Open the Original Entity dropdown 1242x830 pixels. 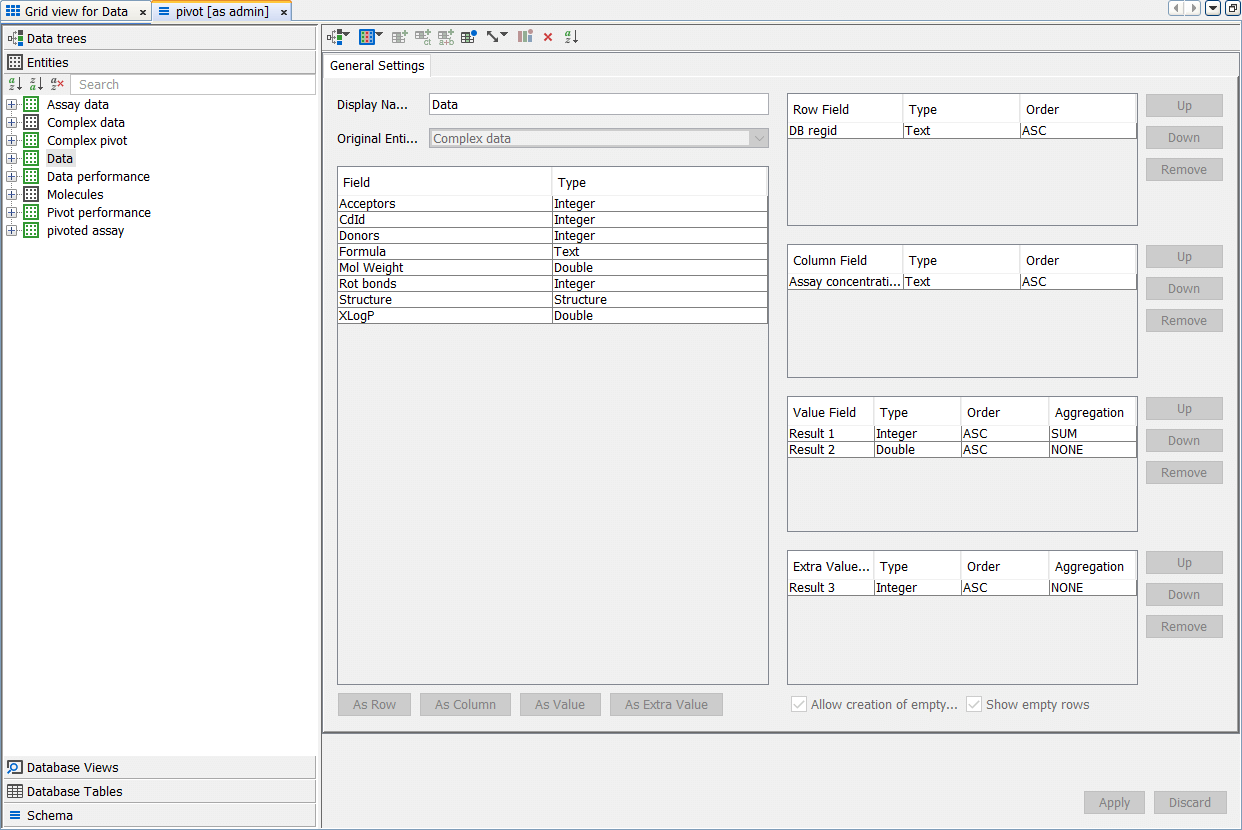tap(759, 139)
